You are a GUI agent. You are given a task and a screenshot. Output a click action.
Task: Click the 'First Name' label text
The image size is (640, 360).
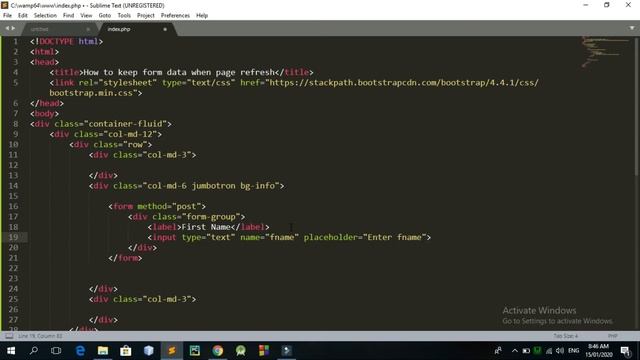click(x=206, y=227)
